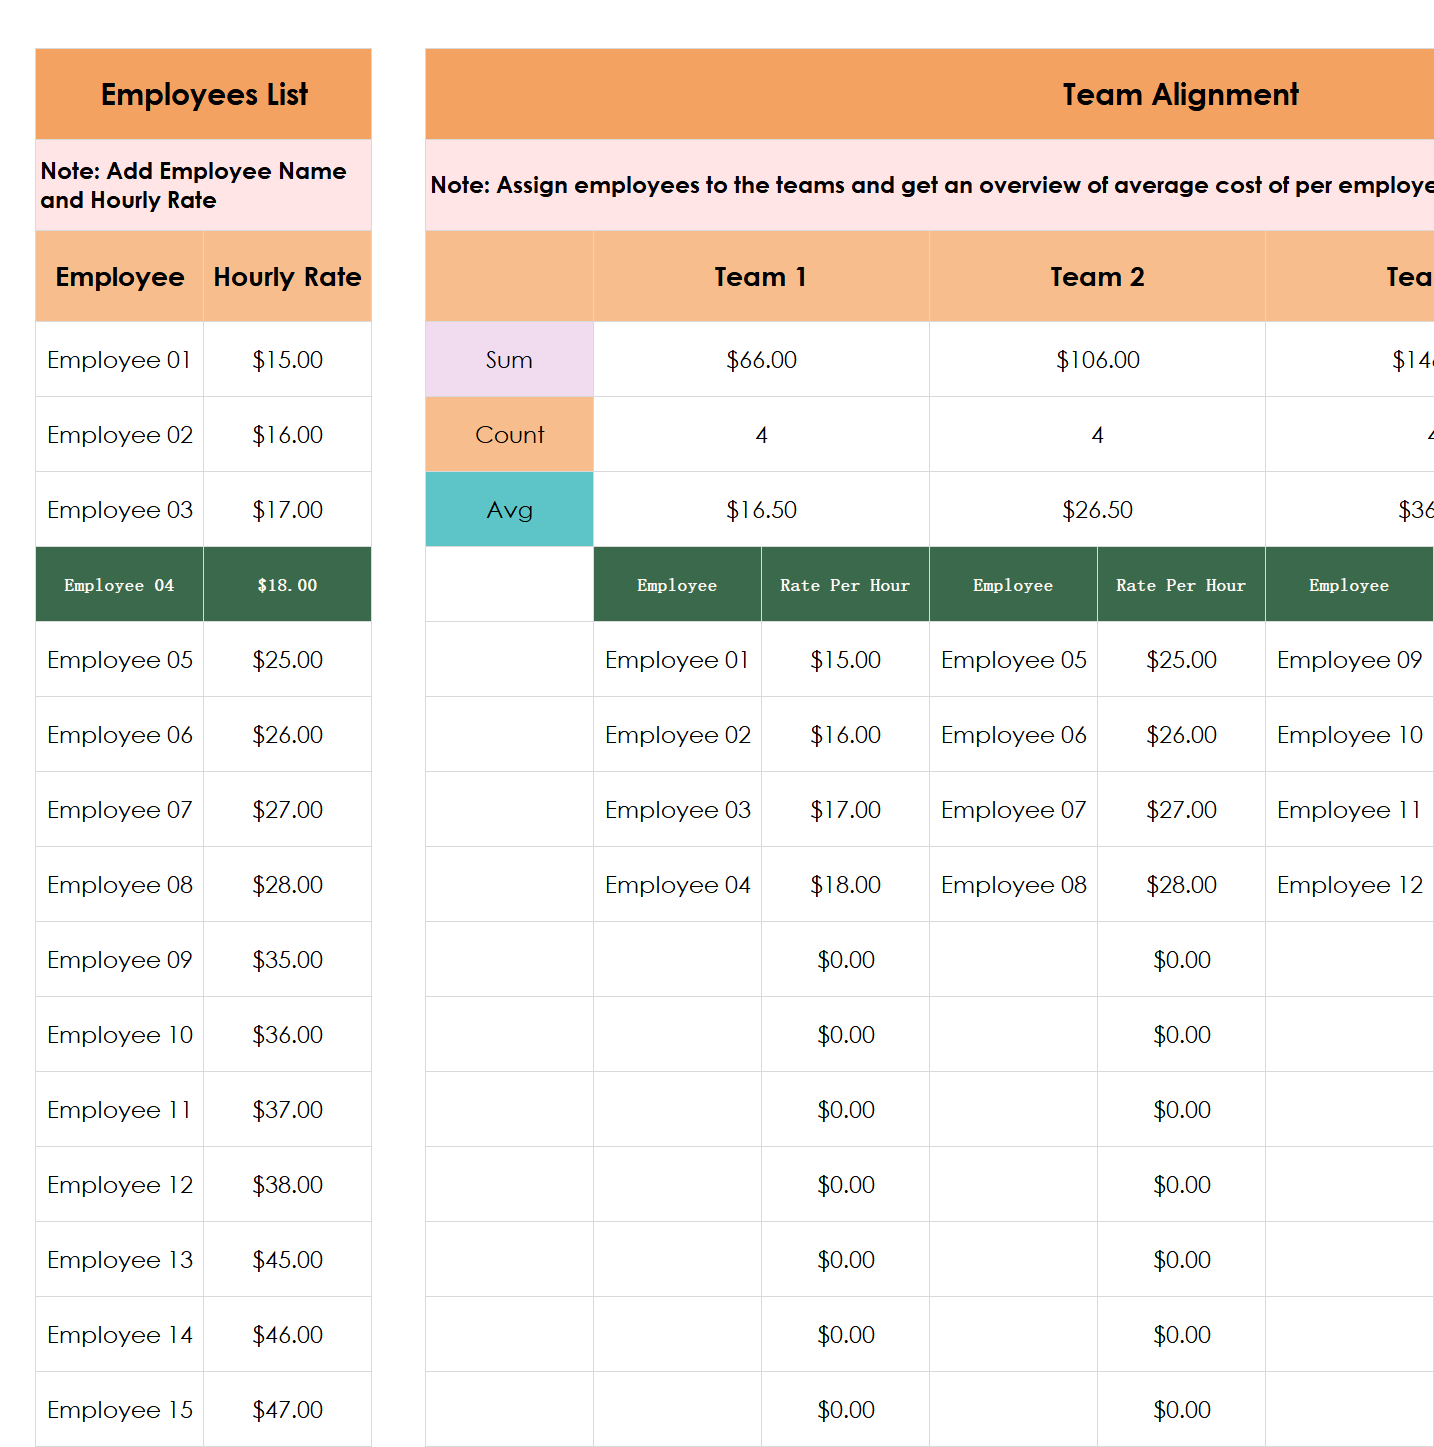Select the Team 1 header cell
Screen dimensions: 1434x1447
761,277
